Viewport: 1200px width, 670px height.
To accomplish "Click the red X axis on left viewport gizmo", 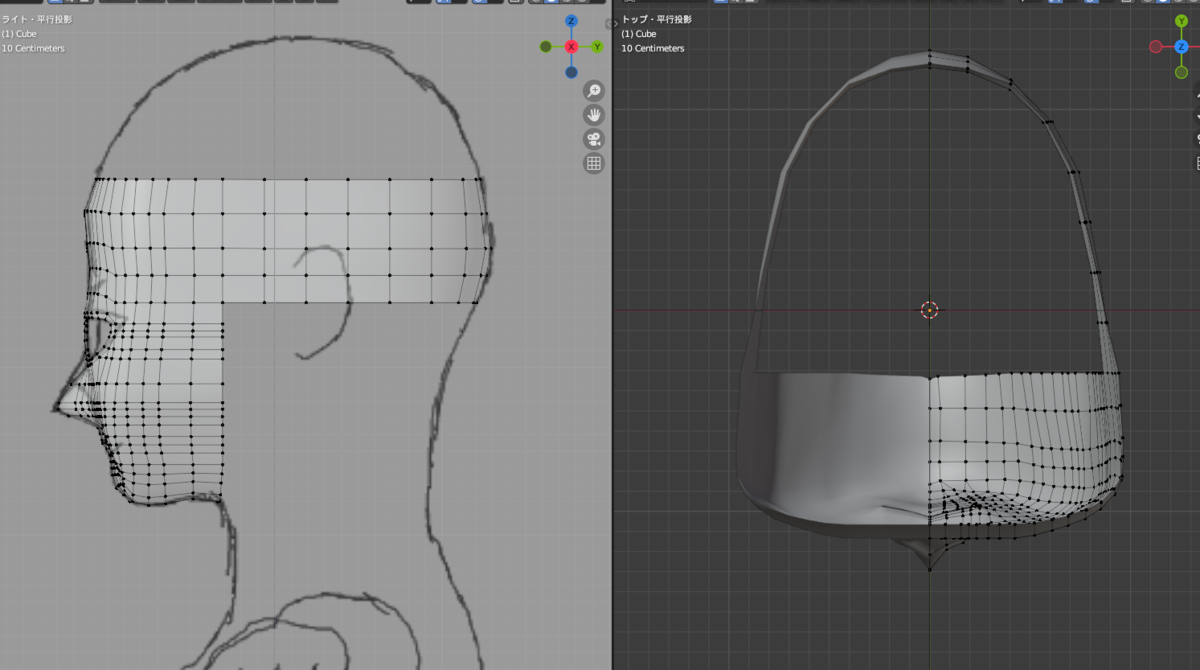I will (x=571, y=47).
